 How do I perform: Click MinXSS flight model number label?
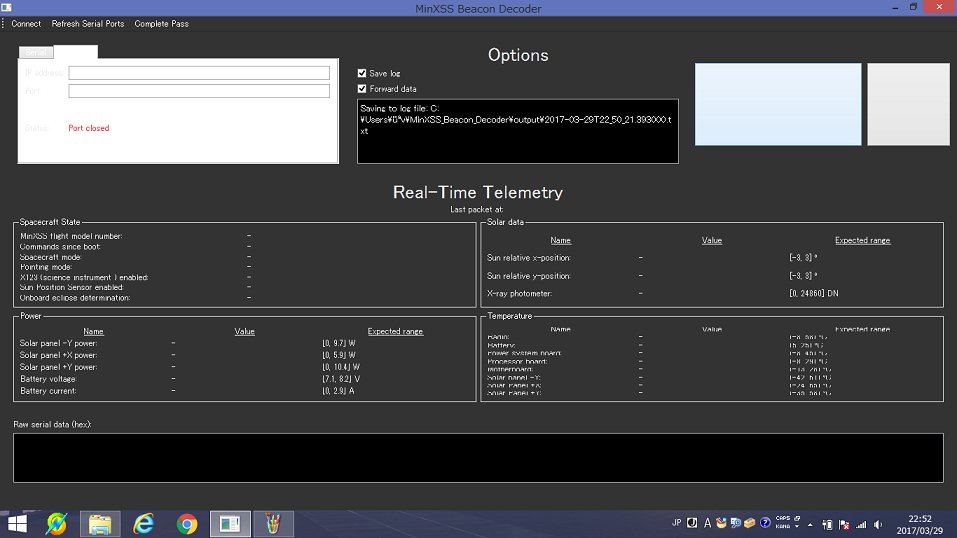click(71, 236)
